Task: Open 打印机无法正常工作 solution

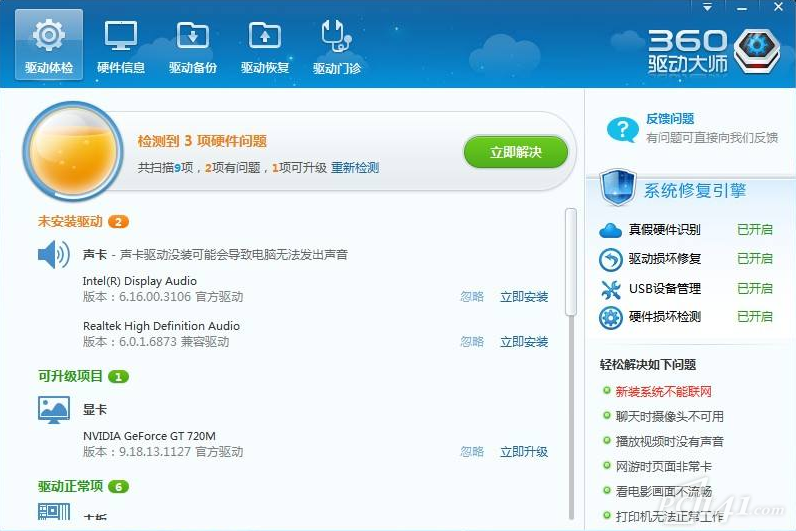Action: 670,516
